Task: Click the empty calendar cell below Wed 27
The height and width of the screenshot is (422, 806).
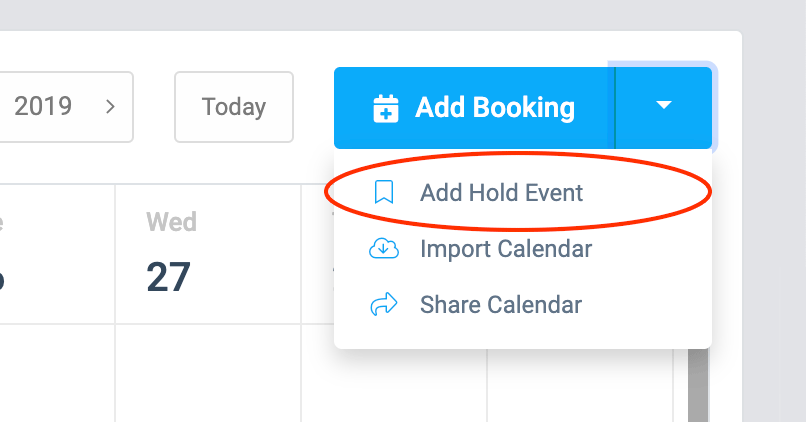Action: pos(208,373)
